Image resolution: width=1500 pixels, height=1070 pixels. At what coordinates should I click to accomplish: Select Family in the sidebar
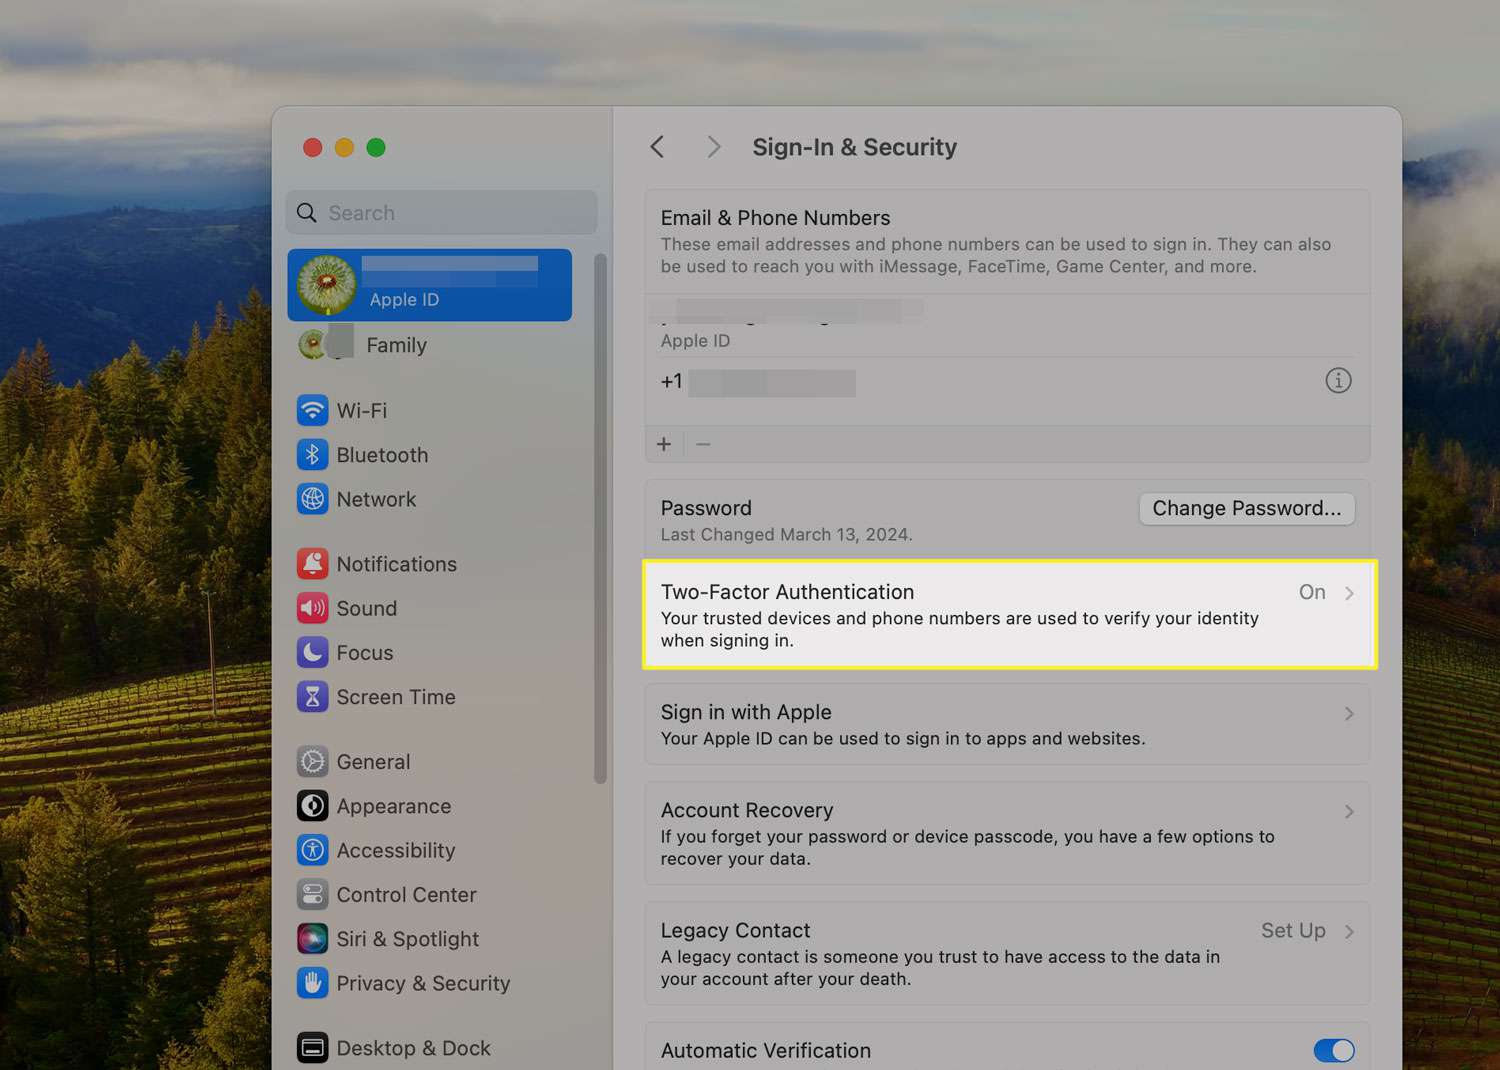click(x=396, y=345)
